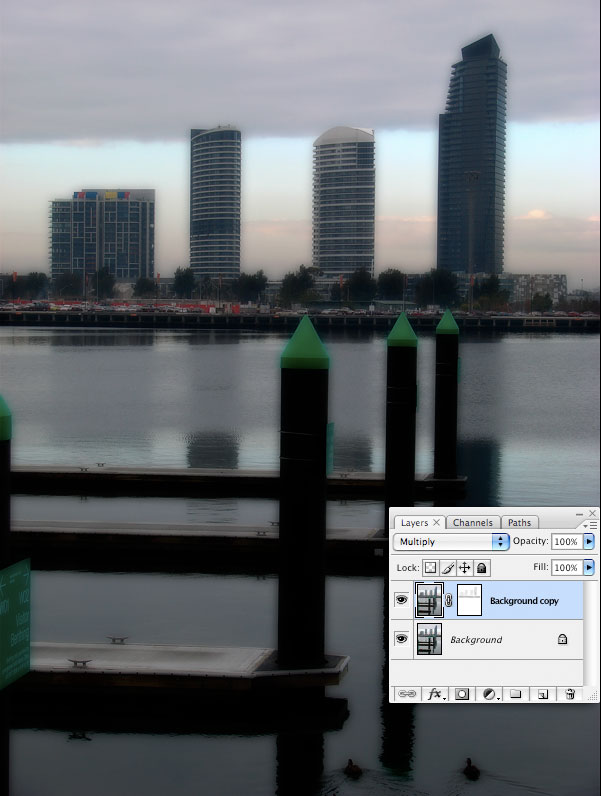Open the Layers panel options menu
The height and width of the screenshot is (796, 601).
591,525
